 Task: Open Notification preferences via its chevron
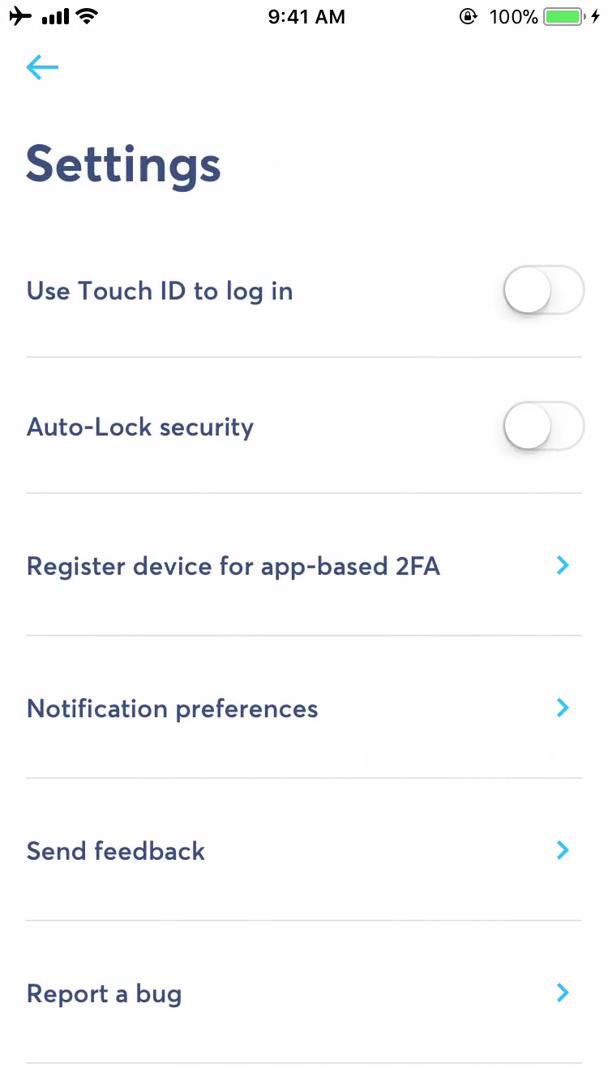562,708
